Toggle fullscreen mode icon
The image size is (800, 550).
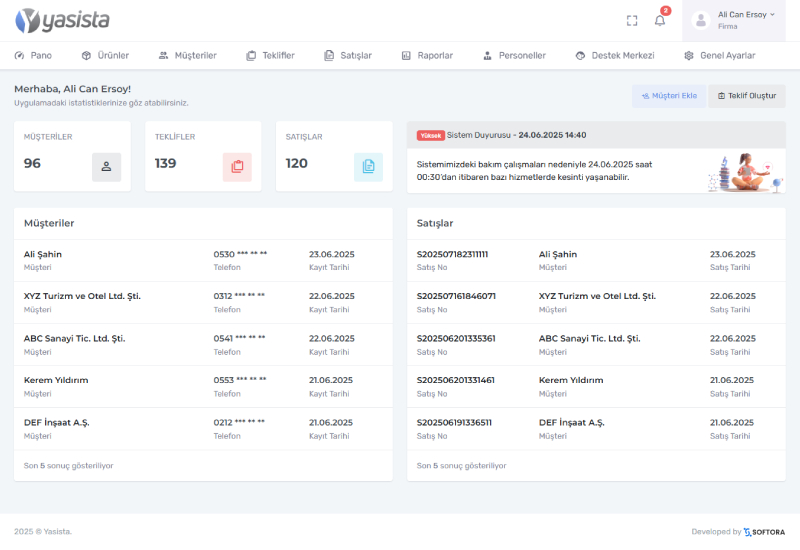632,20
